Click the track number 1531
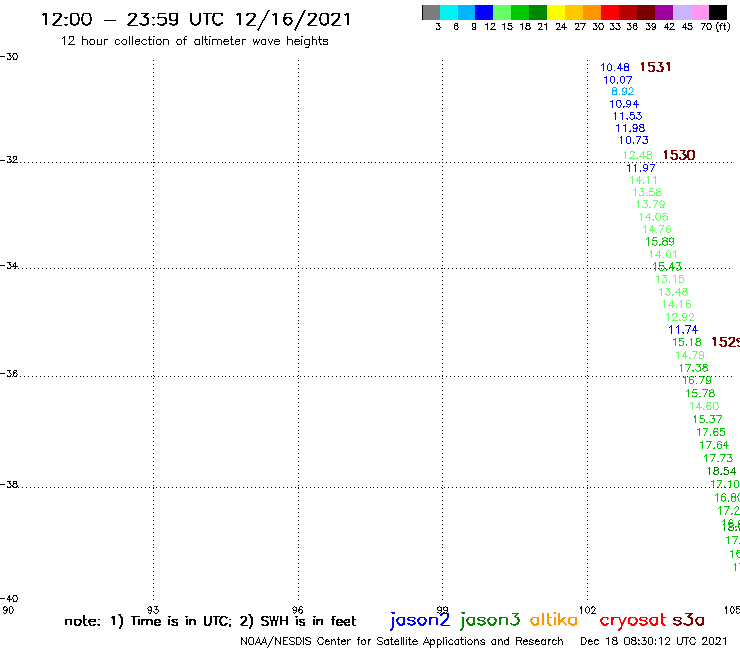Screen dimensions: 740x650 pyautogui.click(x=655, y=67)
